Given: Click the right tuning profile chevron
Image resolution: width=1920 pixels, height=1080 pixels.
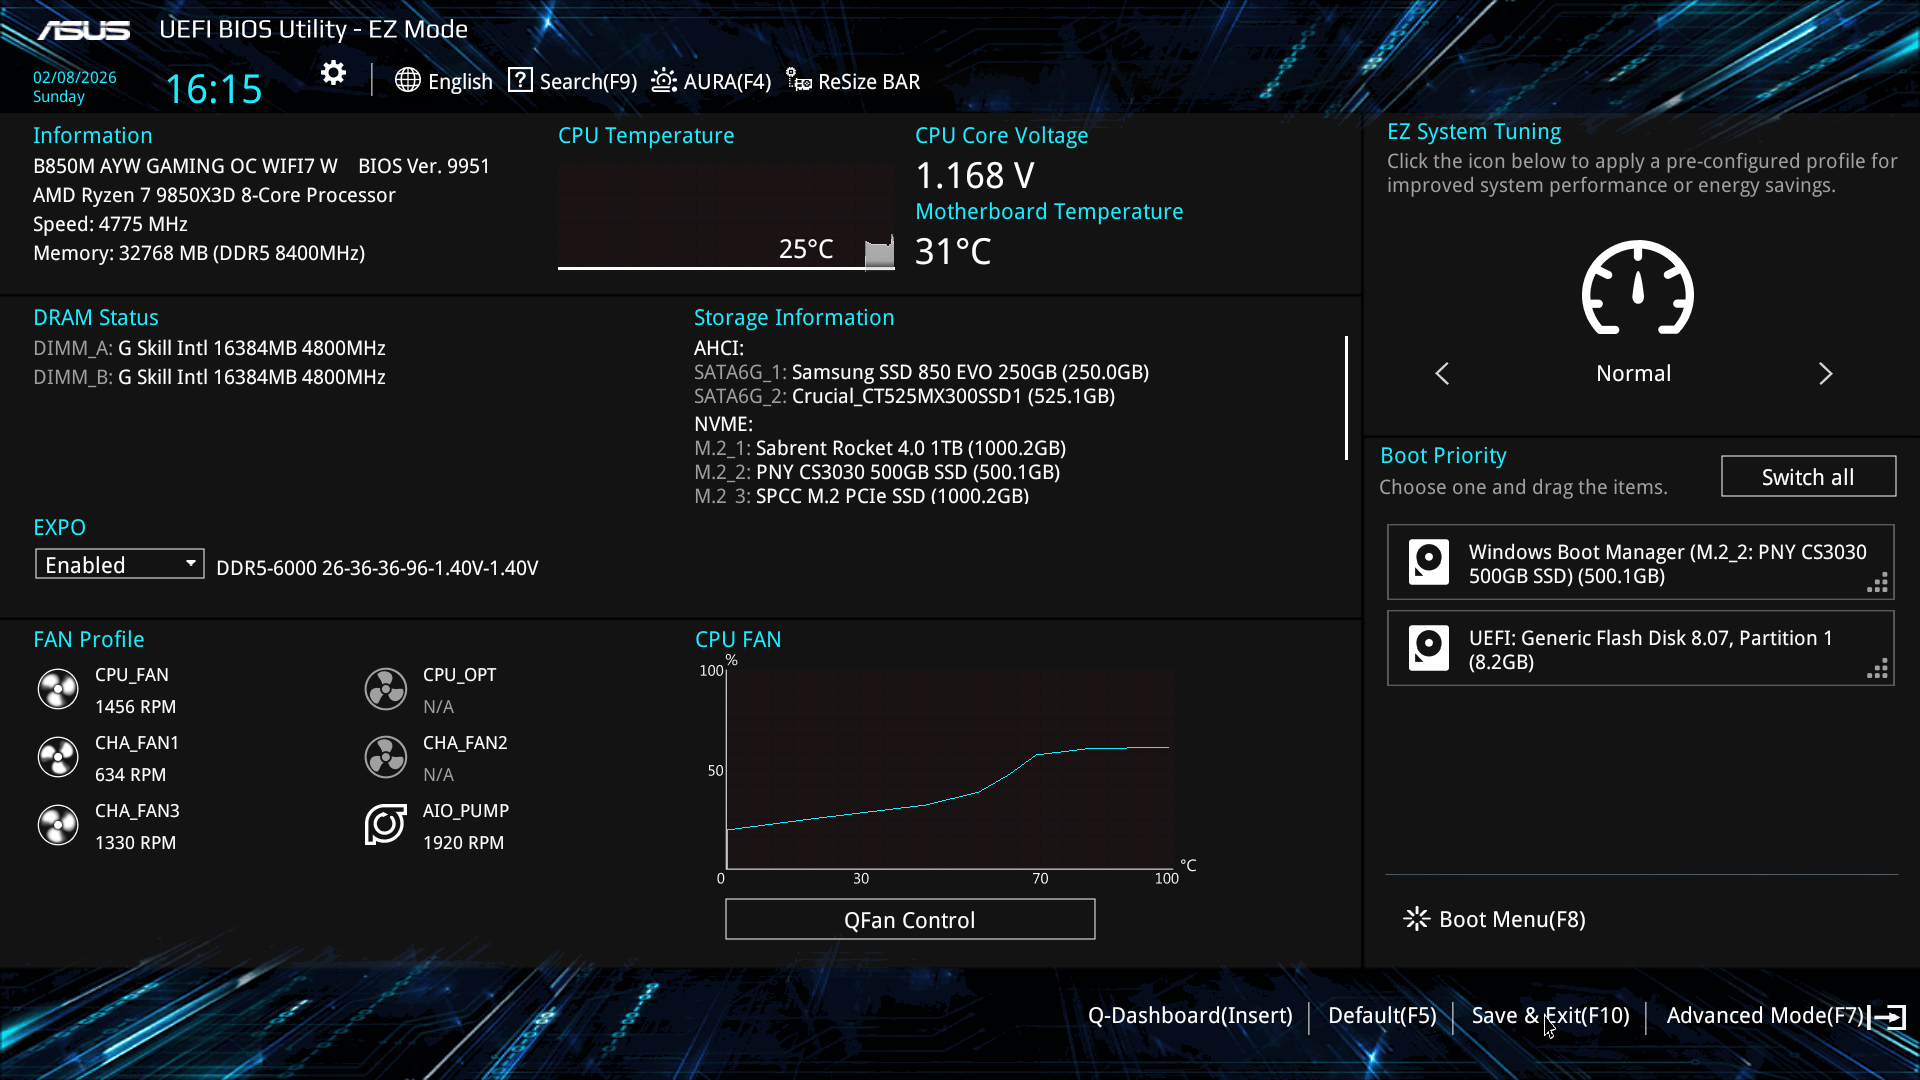Looking at the screenshot, I should (x=1825, y=374).
